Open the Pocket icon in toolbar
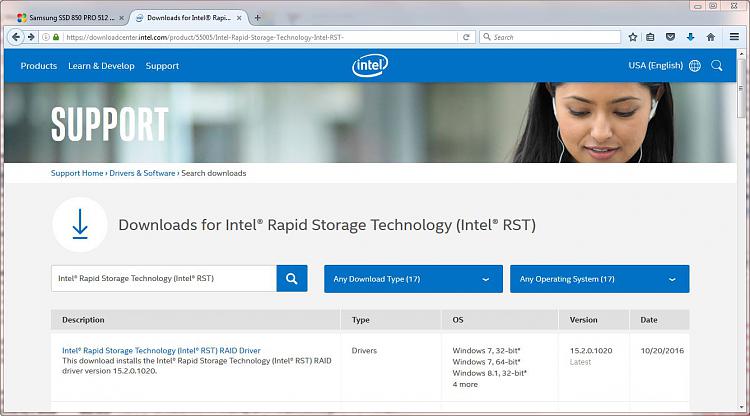Viewport: 750px width, 416px height. 670,37
